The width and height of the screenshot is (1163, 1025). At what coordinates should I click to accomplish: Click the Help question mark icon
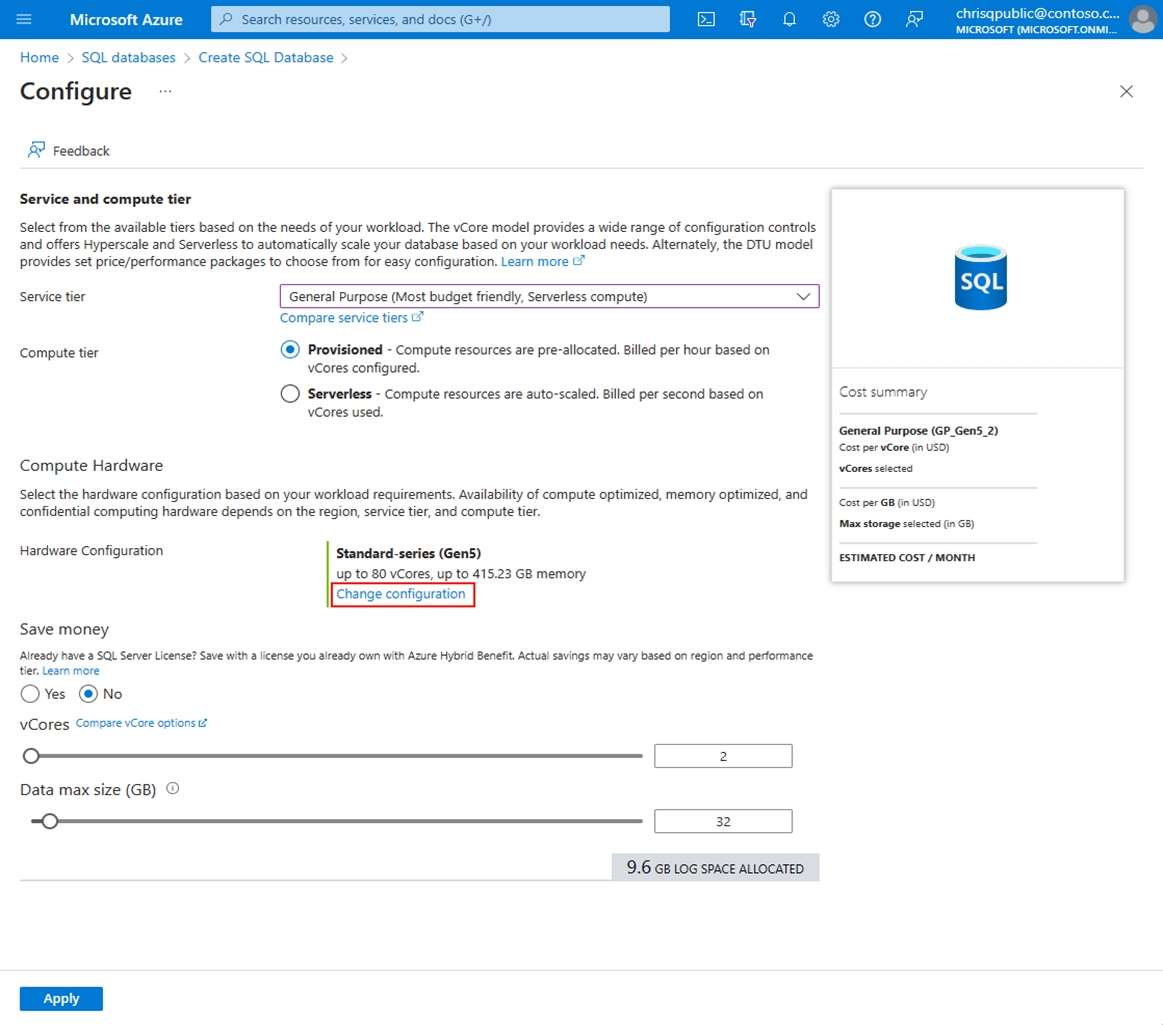[873, 19]
